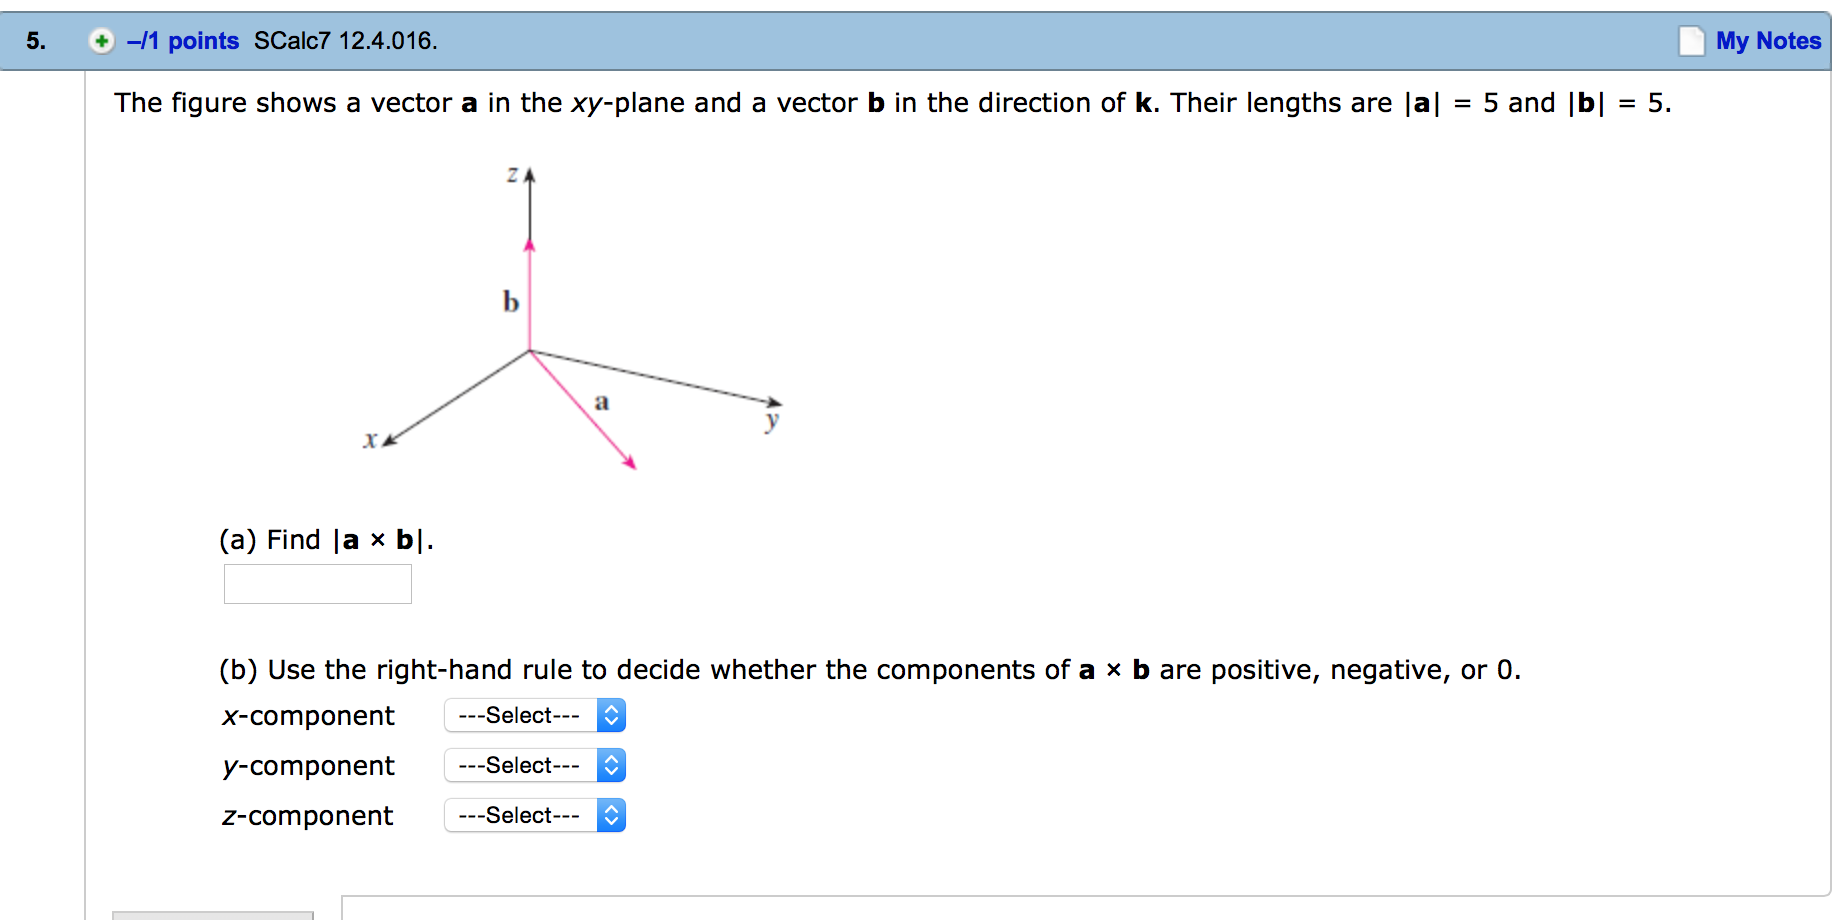Click the x-component text label
This screenshot has width=1838, height=920.
point(308,716)
